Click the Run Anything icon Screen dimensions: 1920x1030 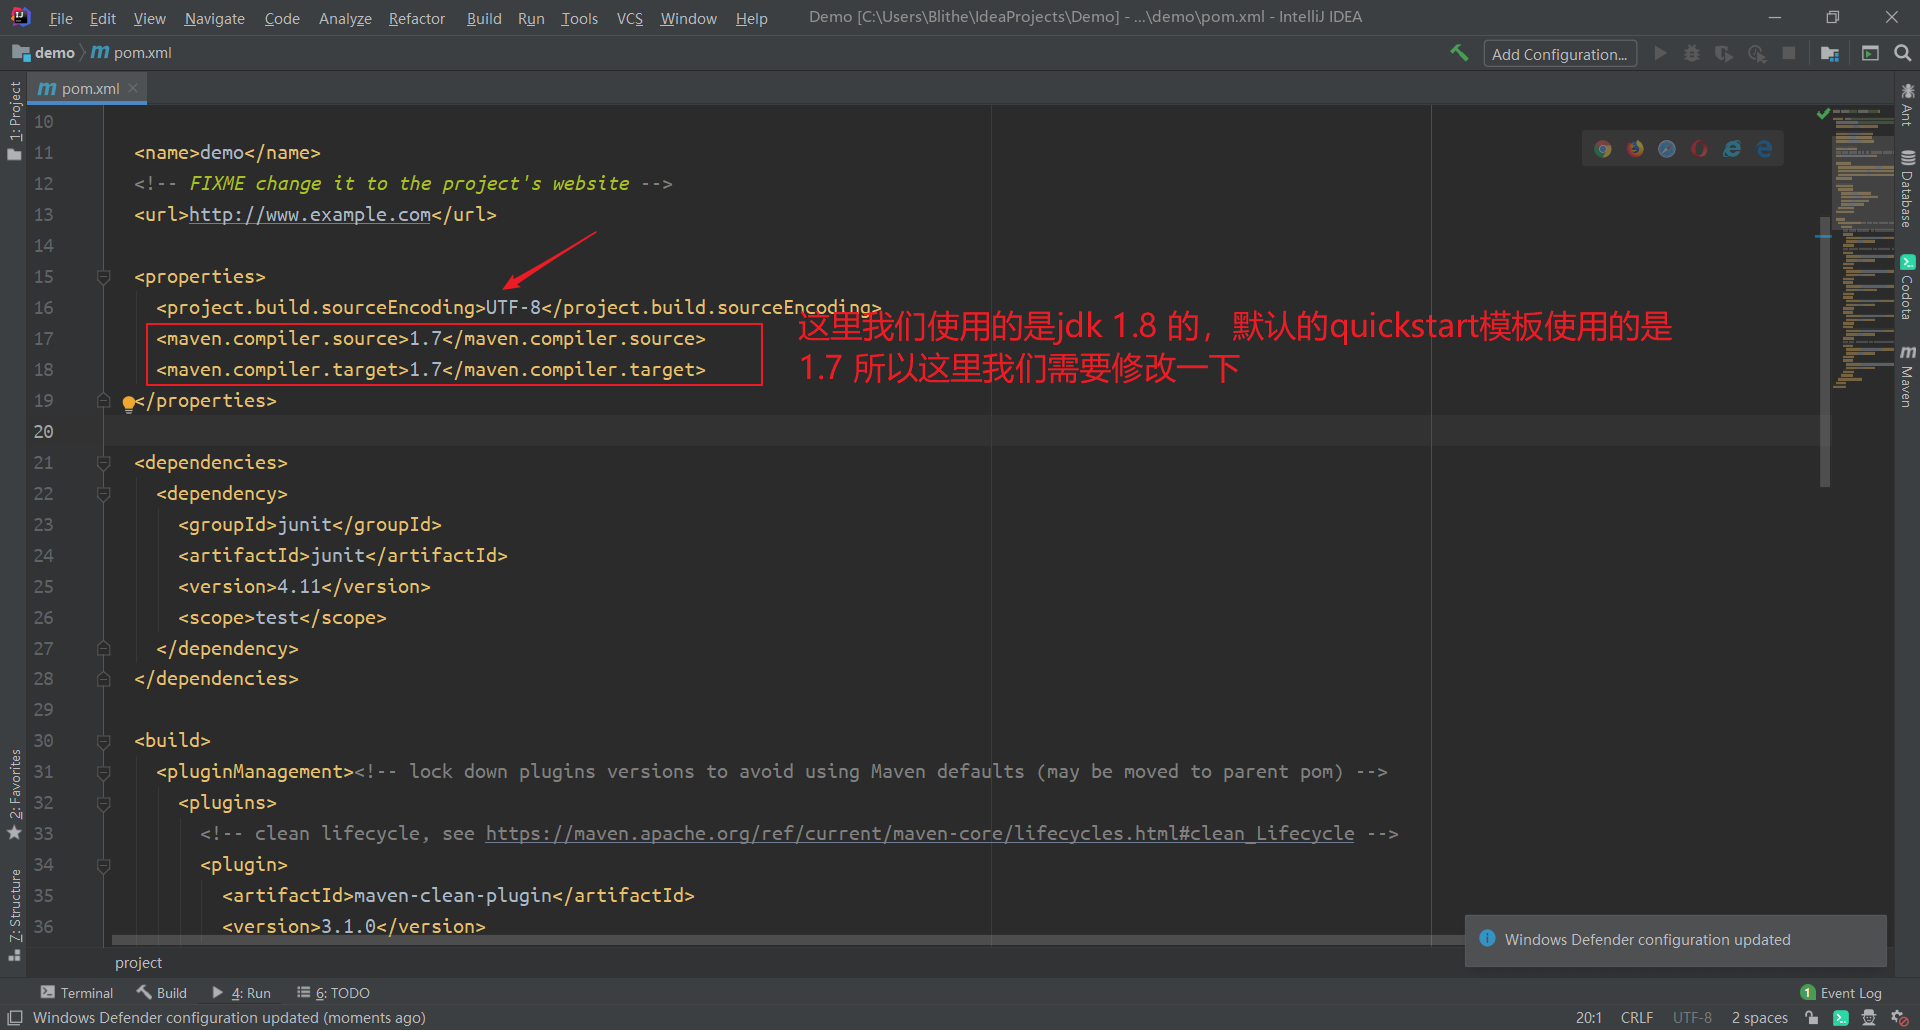pyautogui.click(x=1870, y=53)
